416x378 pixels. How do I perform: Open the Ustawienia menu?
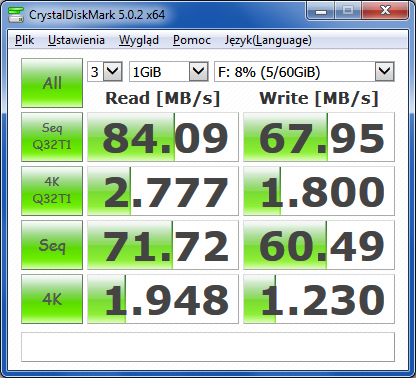(76, 40)
